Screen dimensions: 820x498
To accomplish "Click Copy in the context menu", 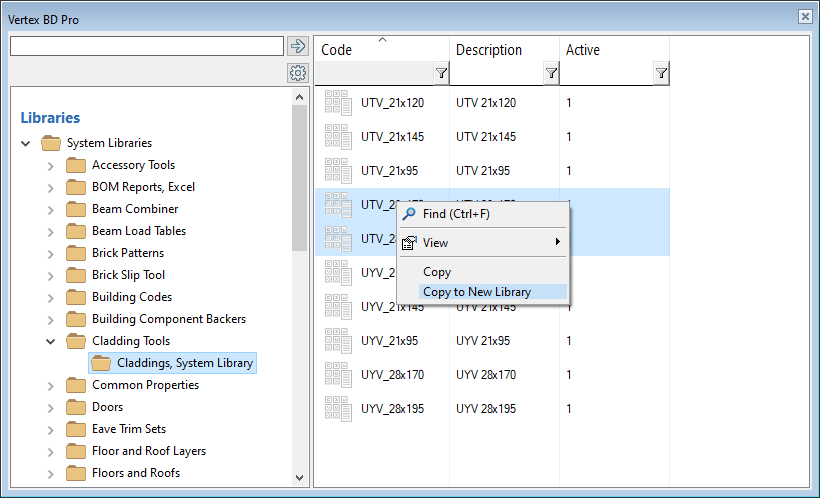I will [437, 272].
